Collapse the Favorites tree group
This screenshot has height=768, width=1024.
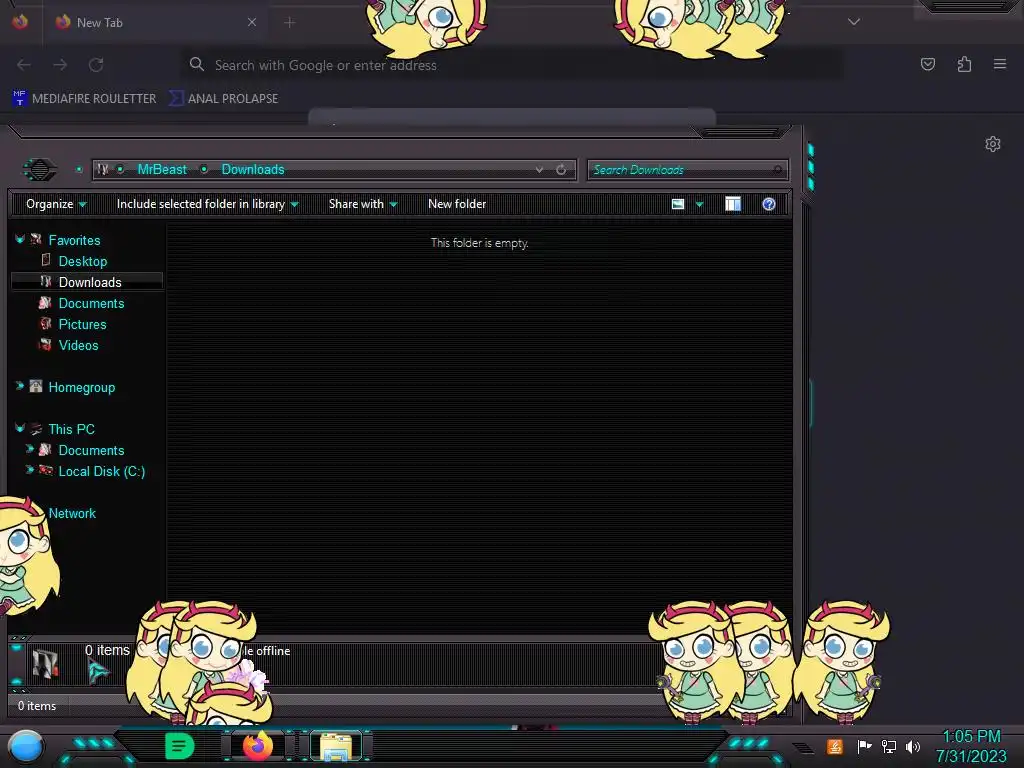[20, 240]
